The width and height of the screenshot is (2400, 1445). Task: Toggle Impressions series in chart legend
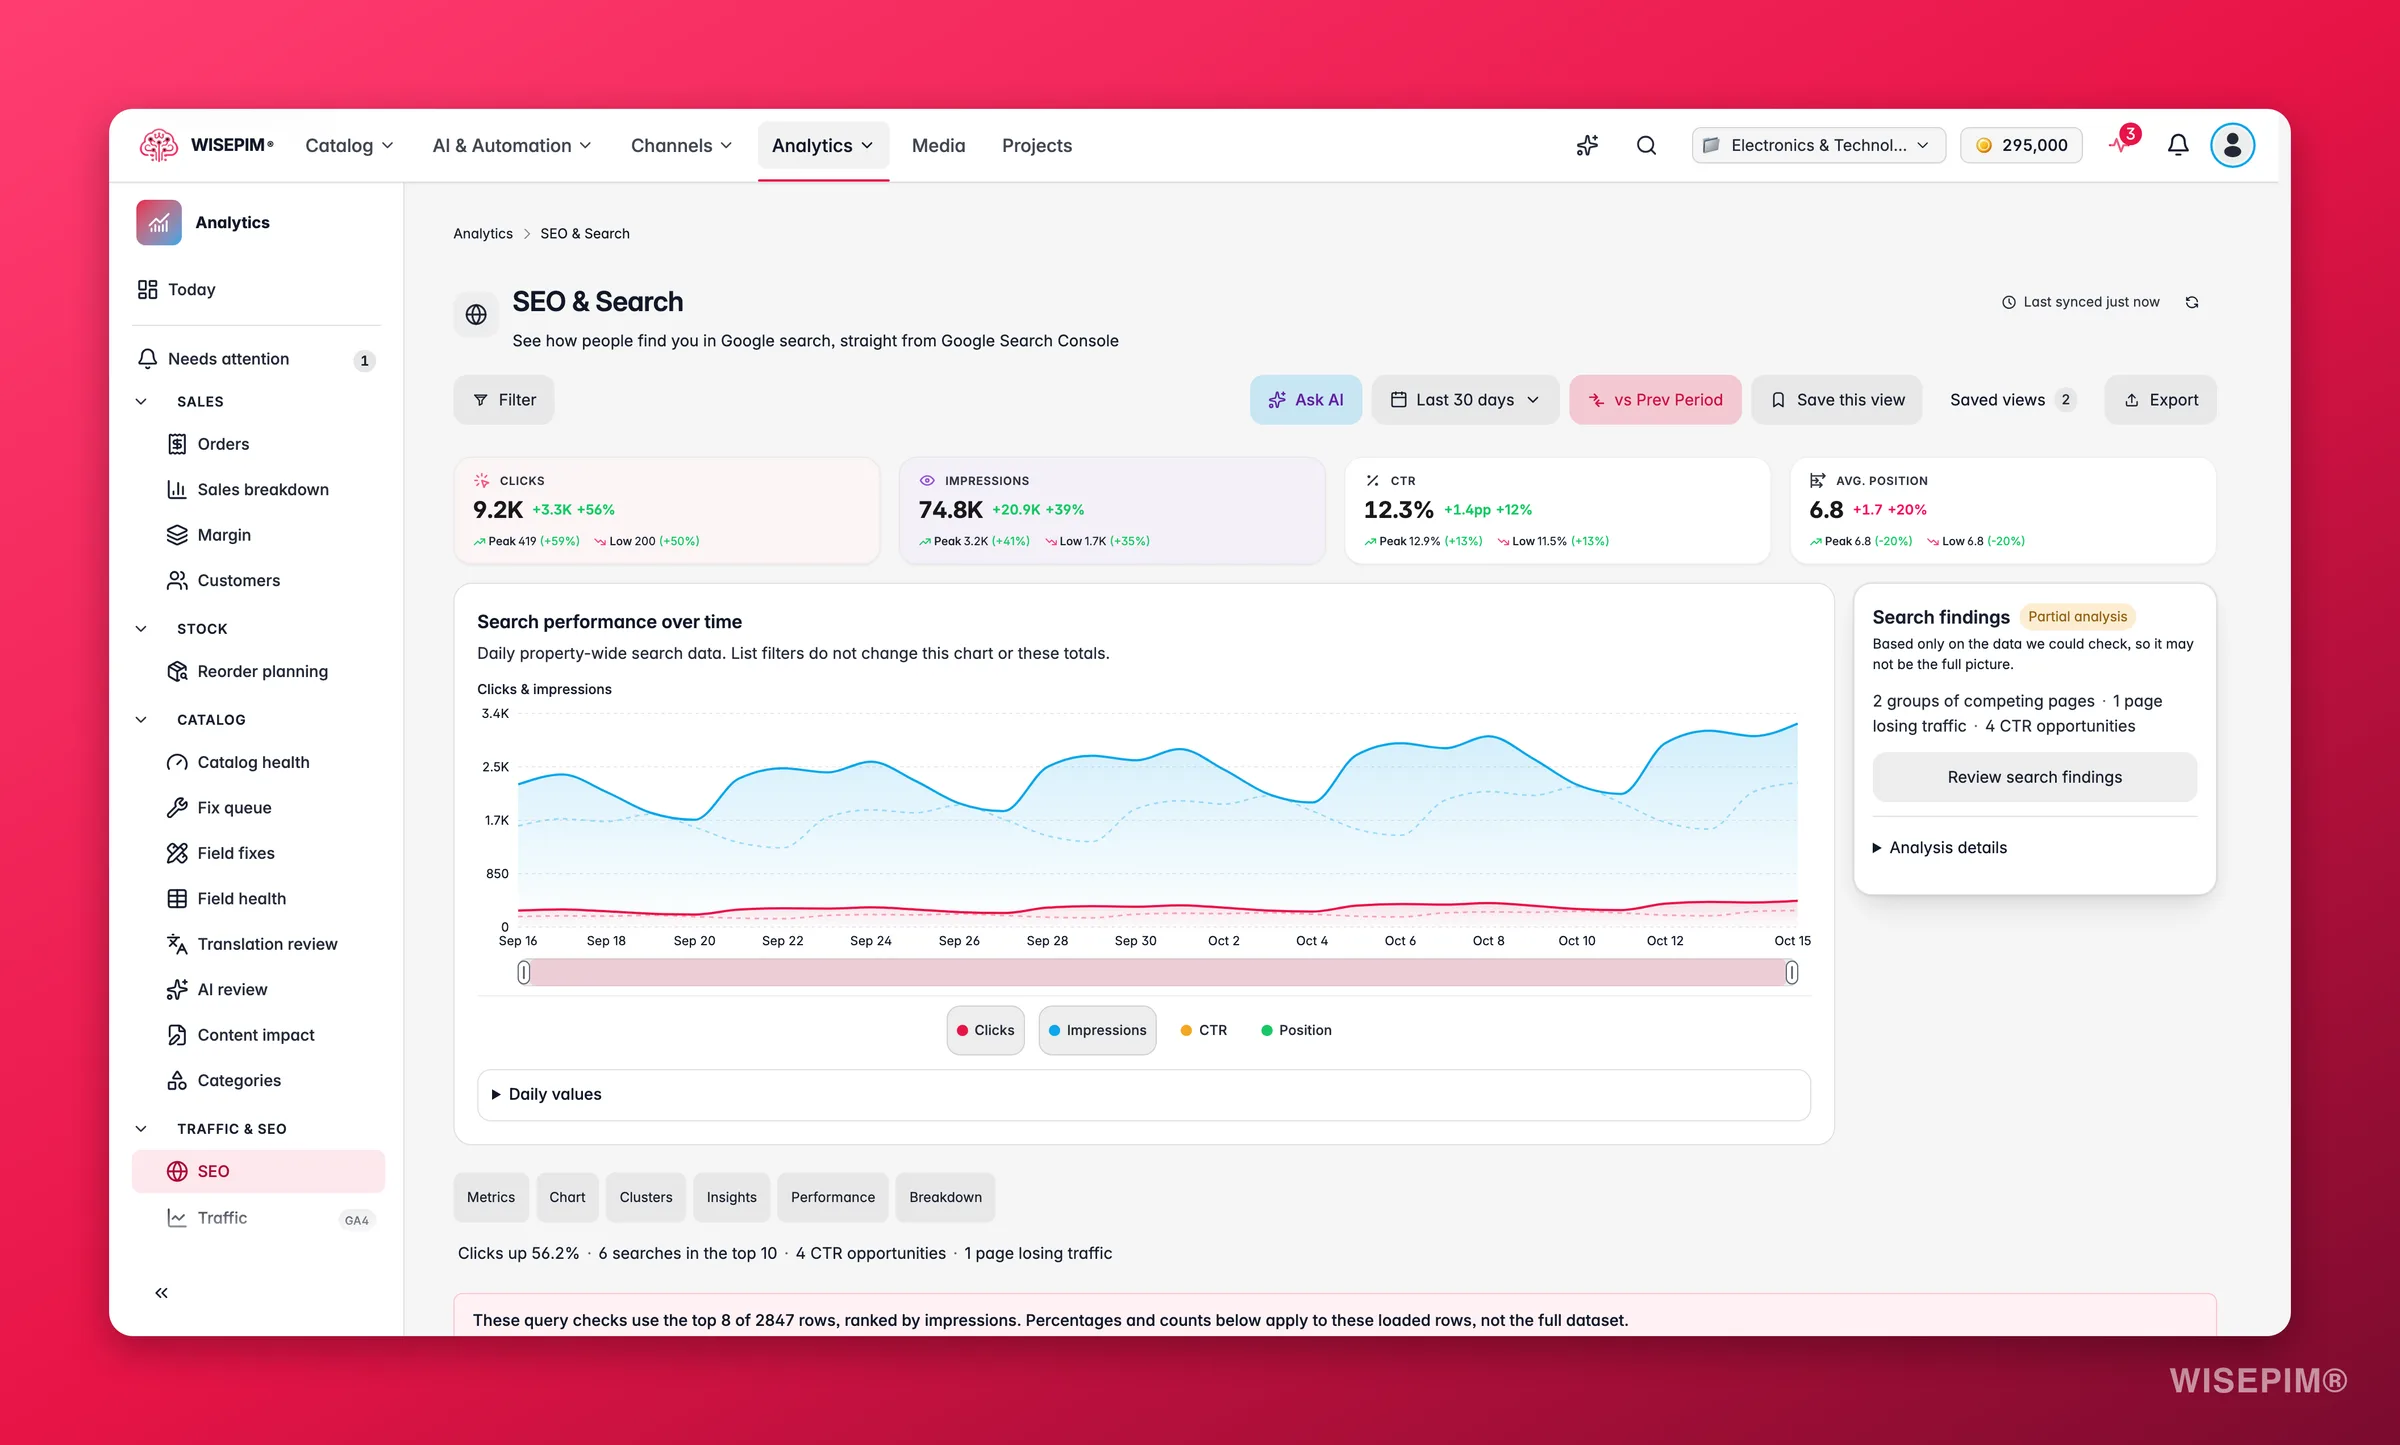coord(1097,1030)
